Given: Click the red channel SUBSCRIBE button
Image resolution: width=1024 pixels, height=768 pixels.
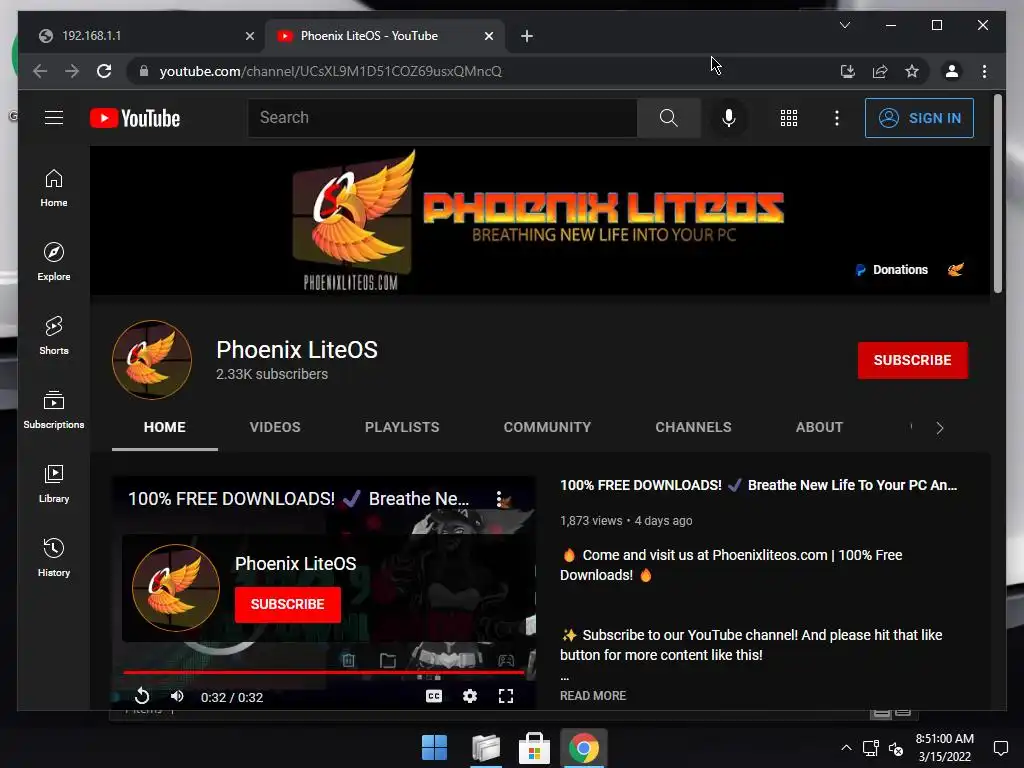Looking at the screenshot, I should (x=912, y=360).
